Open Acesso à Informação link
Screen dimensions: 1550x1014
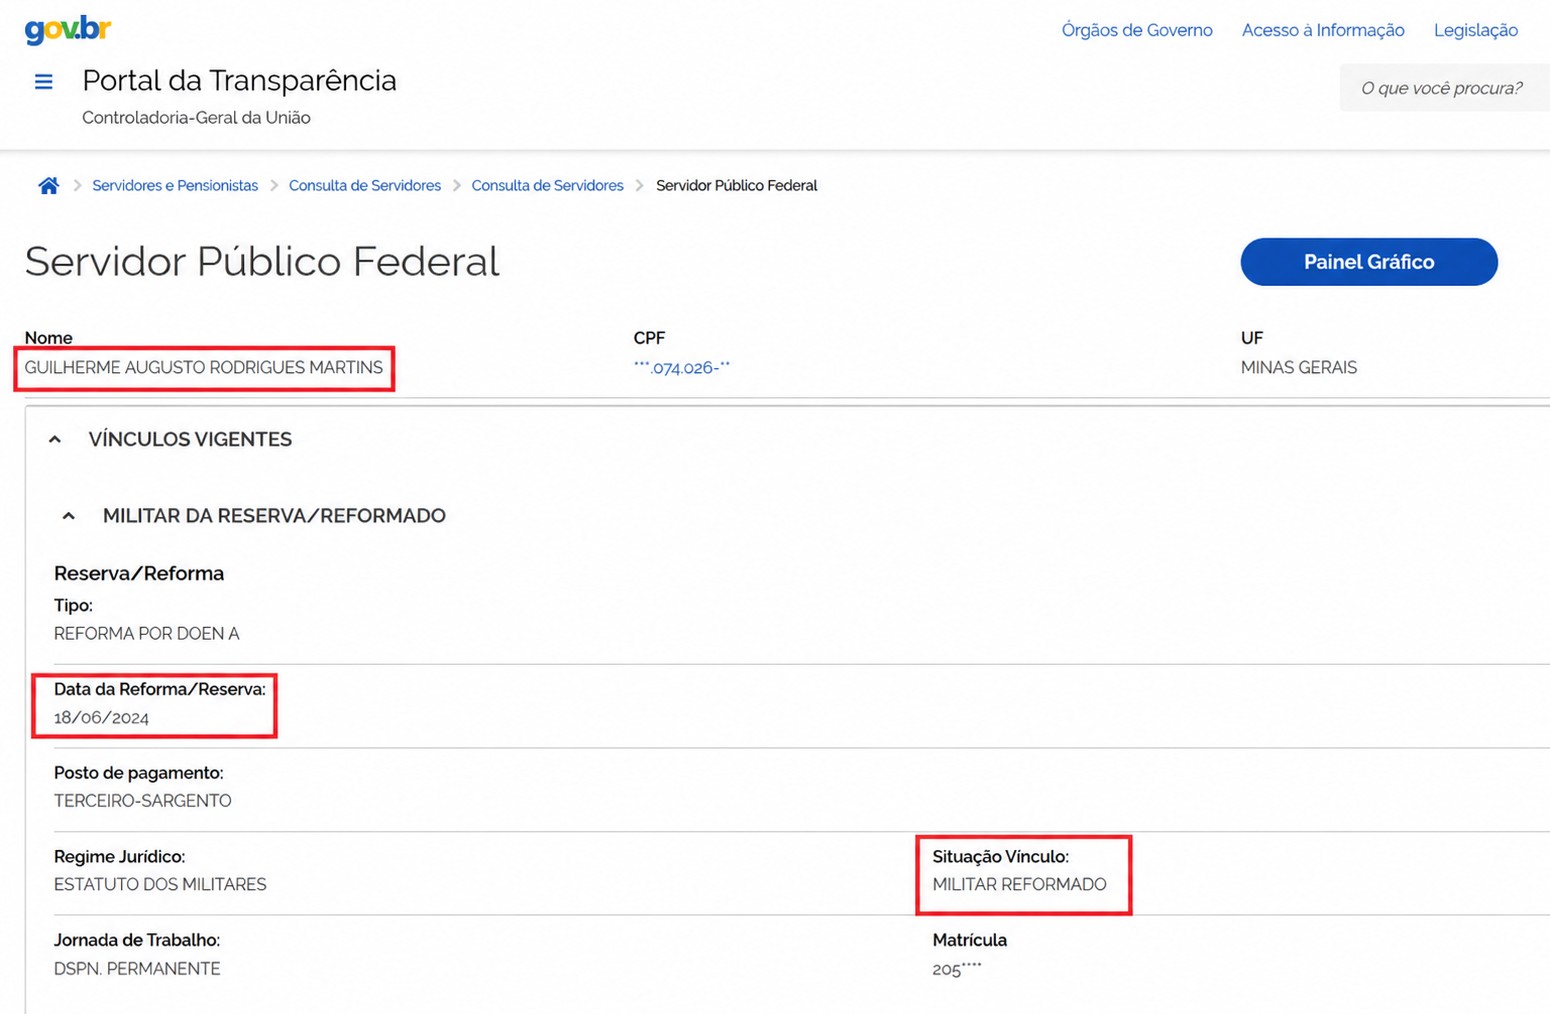tap(1323, 30)
